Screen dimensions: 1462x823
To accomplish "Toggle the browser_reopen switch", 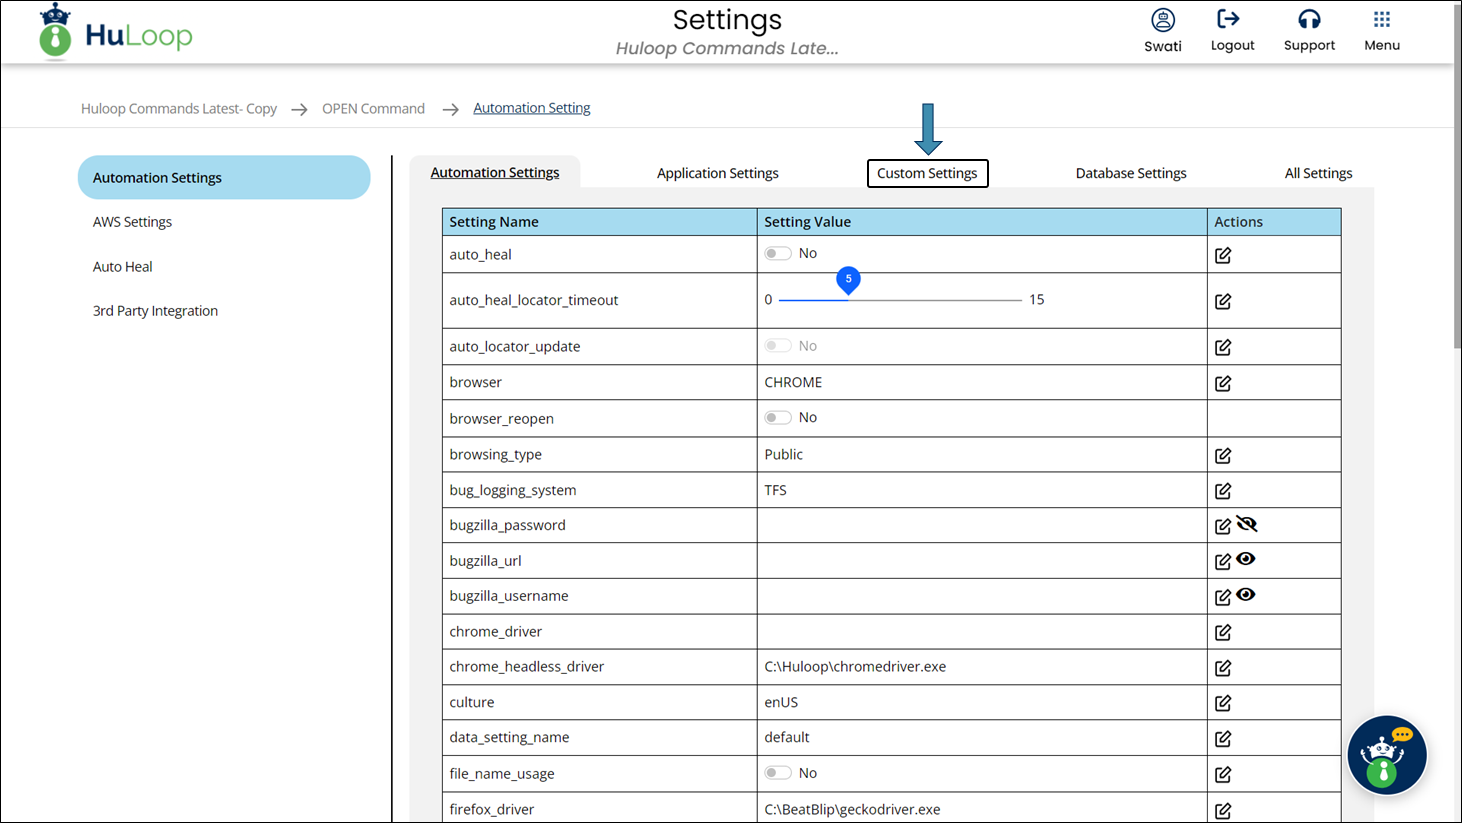I will click(x=778, y=417).
